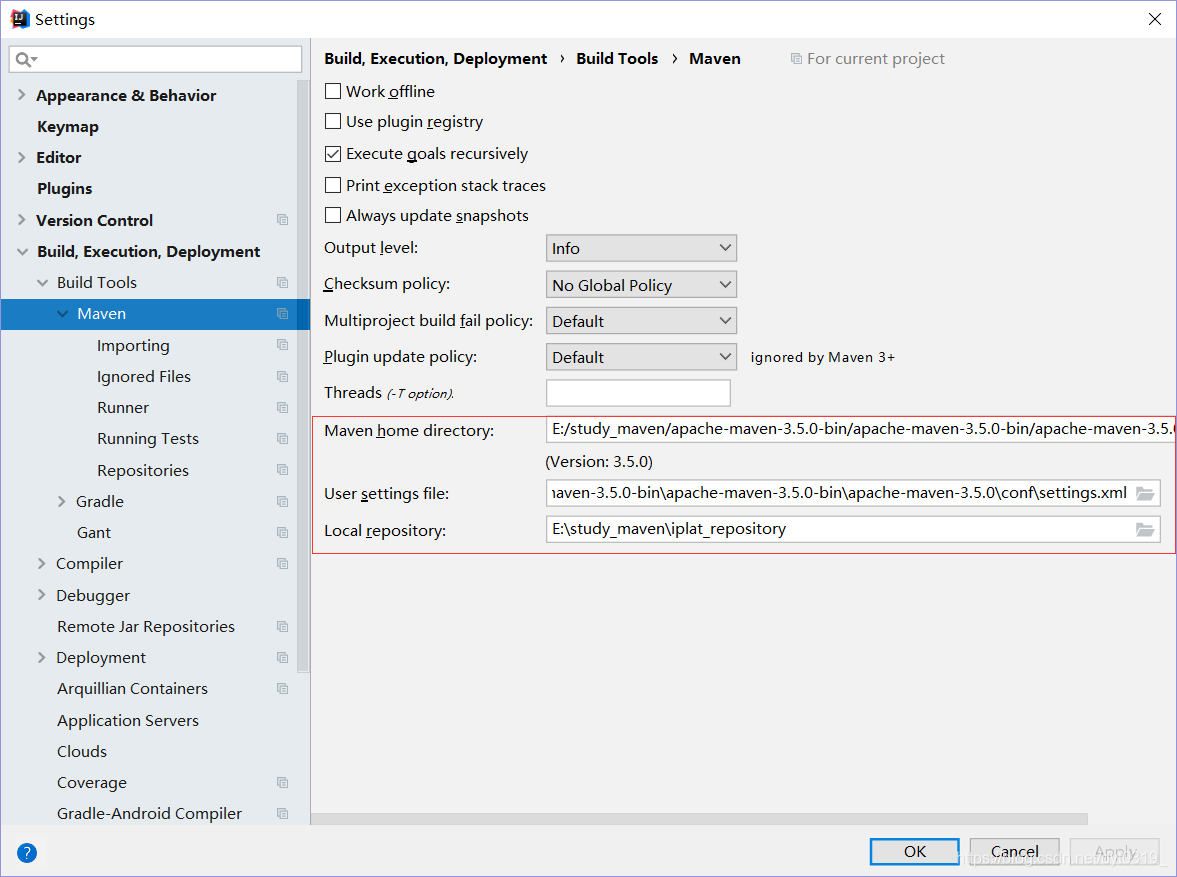The height and width of the screenshot is (877, 1177).
Task: Open the Repositories settings page
Action: 143,471
